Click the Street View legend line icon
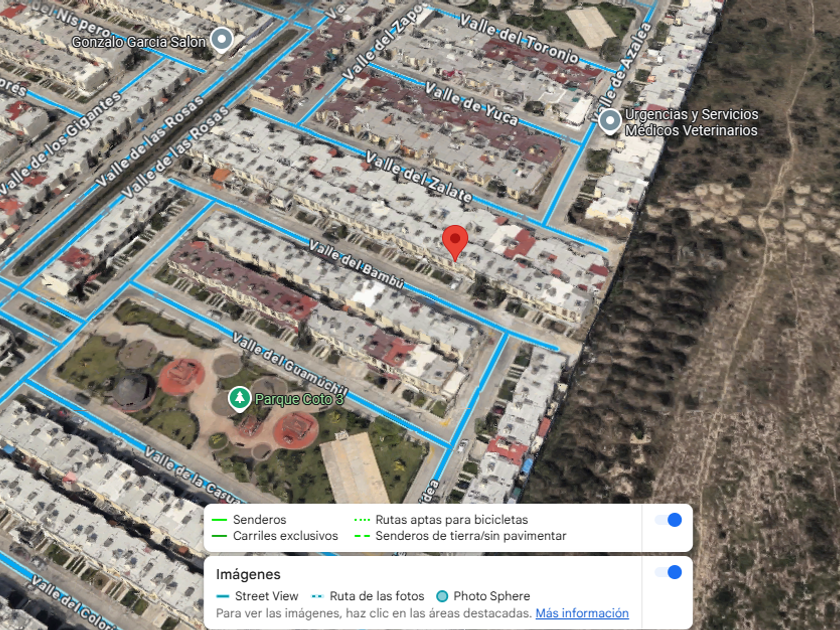The width and height of the screenshot is (840, 630). click(223, 596)
